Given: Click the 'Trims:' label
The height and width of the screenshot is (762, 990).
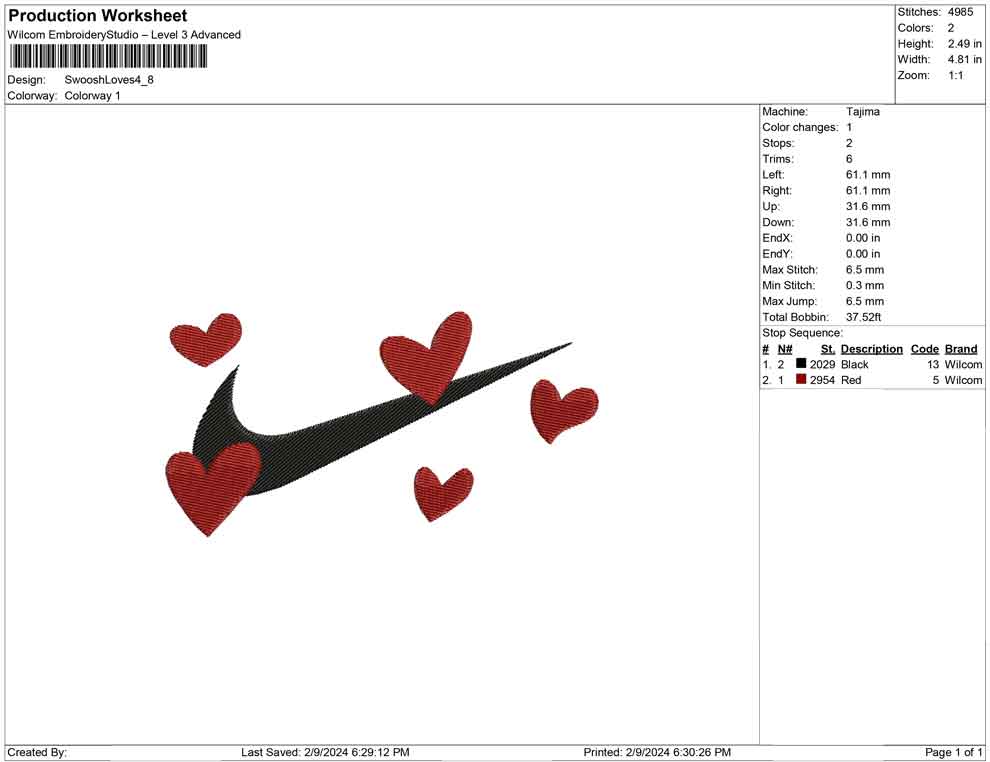Looking at the screenshot, I should [778, 159].
